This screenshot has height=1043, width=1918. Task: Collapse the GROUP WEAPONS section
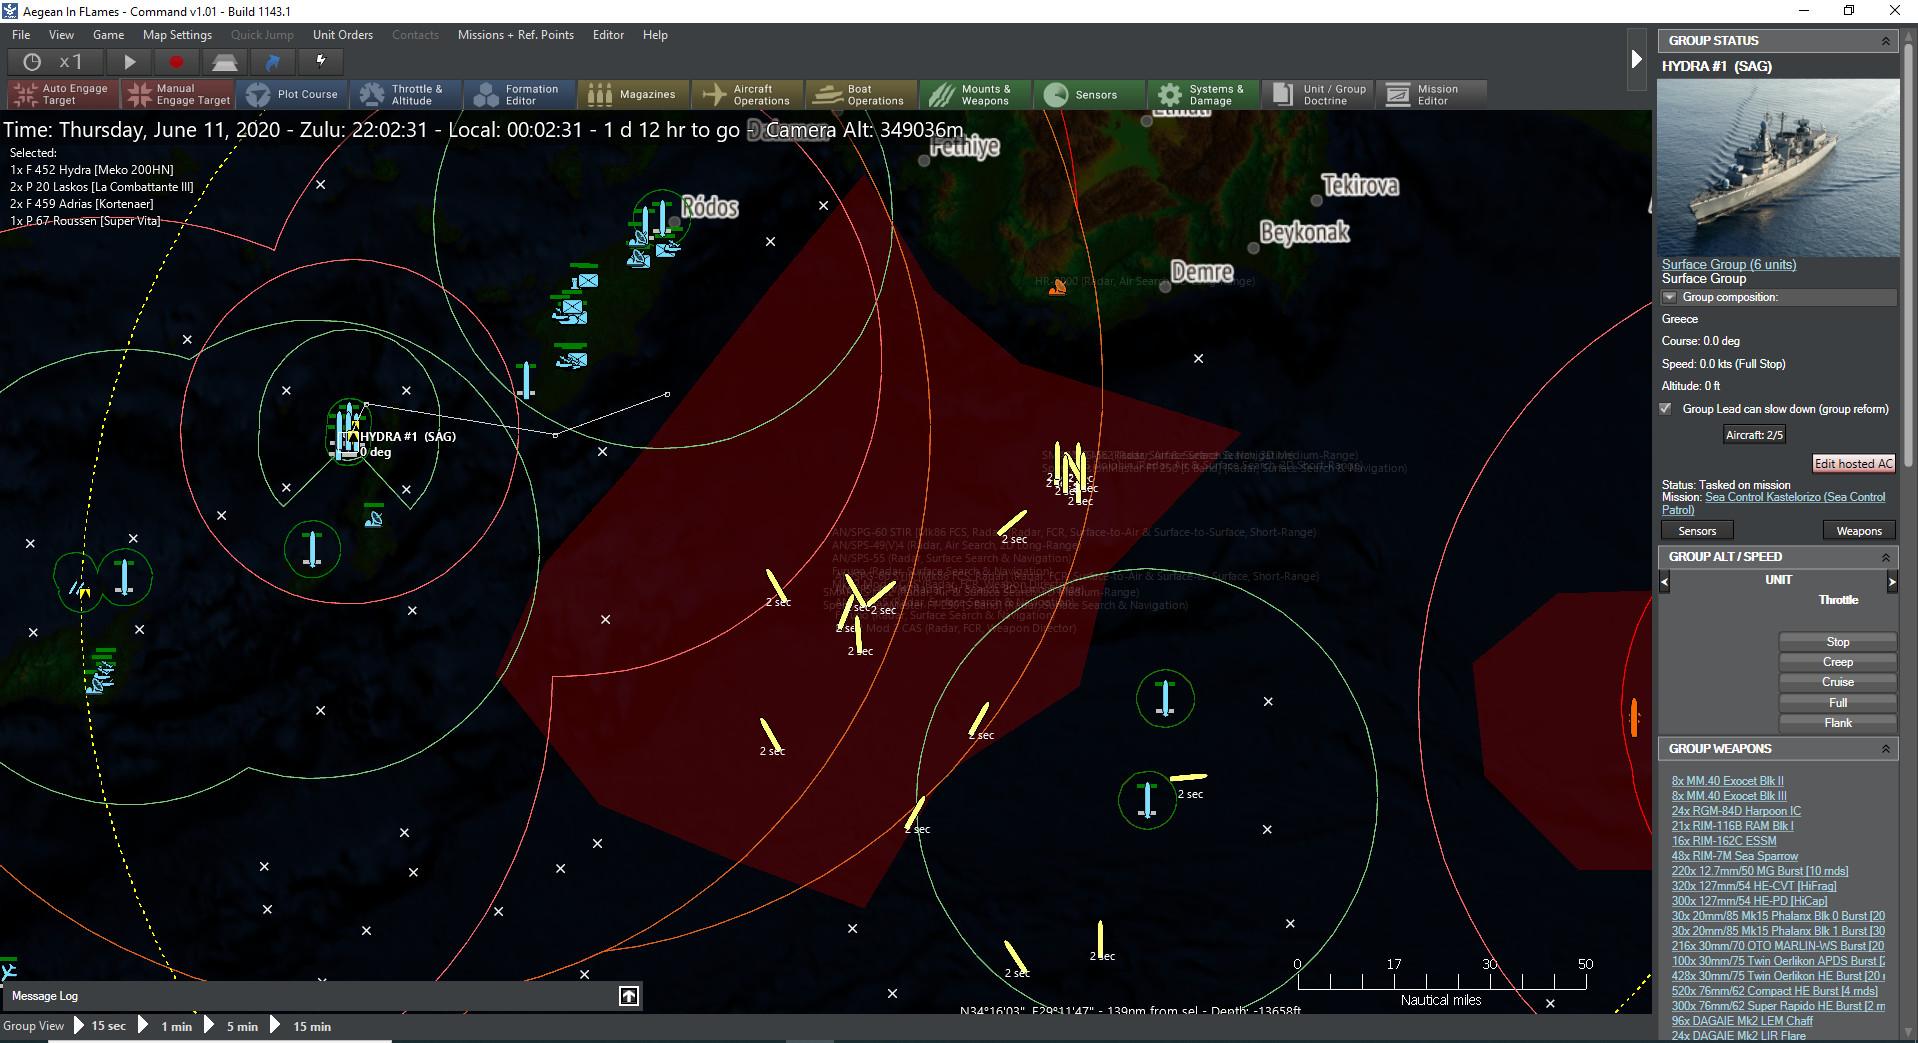point(1884,748)
